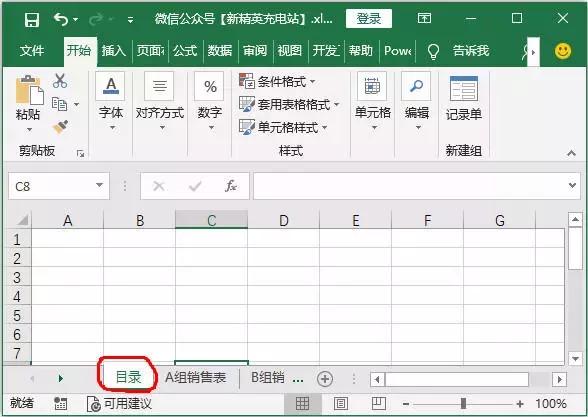The image size is (588, 417).
Task: Switch to the 插入 tab
Action: point(114,50)
